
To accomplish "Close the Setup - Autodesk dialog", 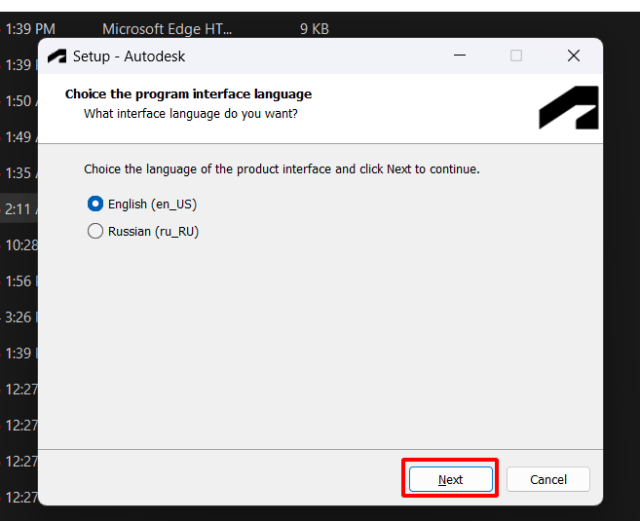I will coord(573,56).
